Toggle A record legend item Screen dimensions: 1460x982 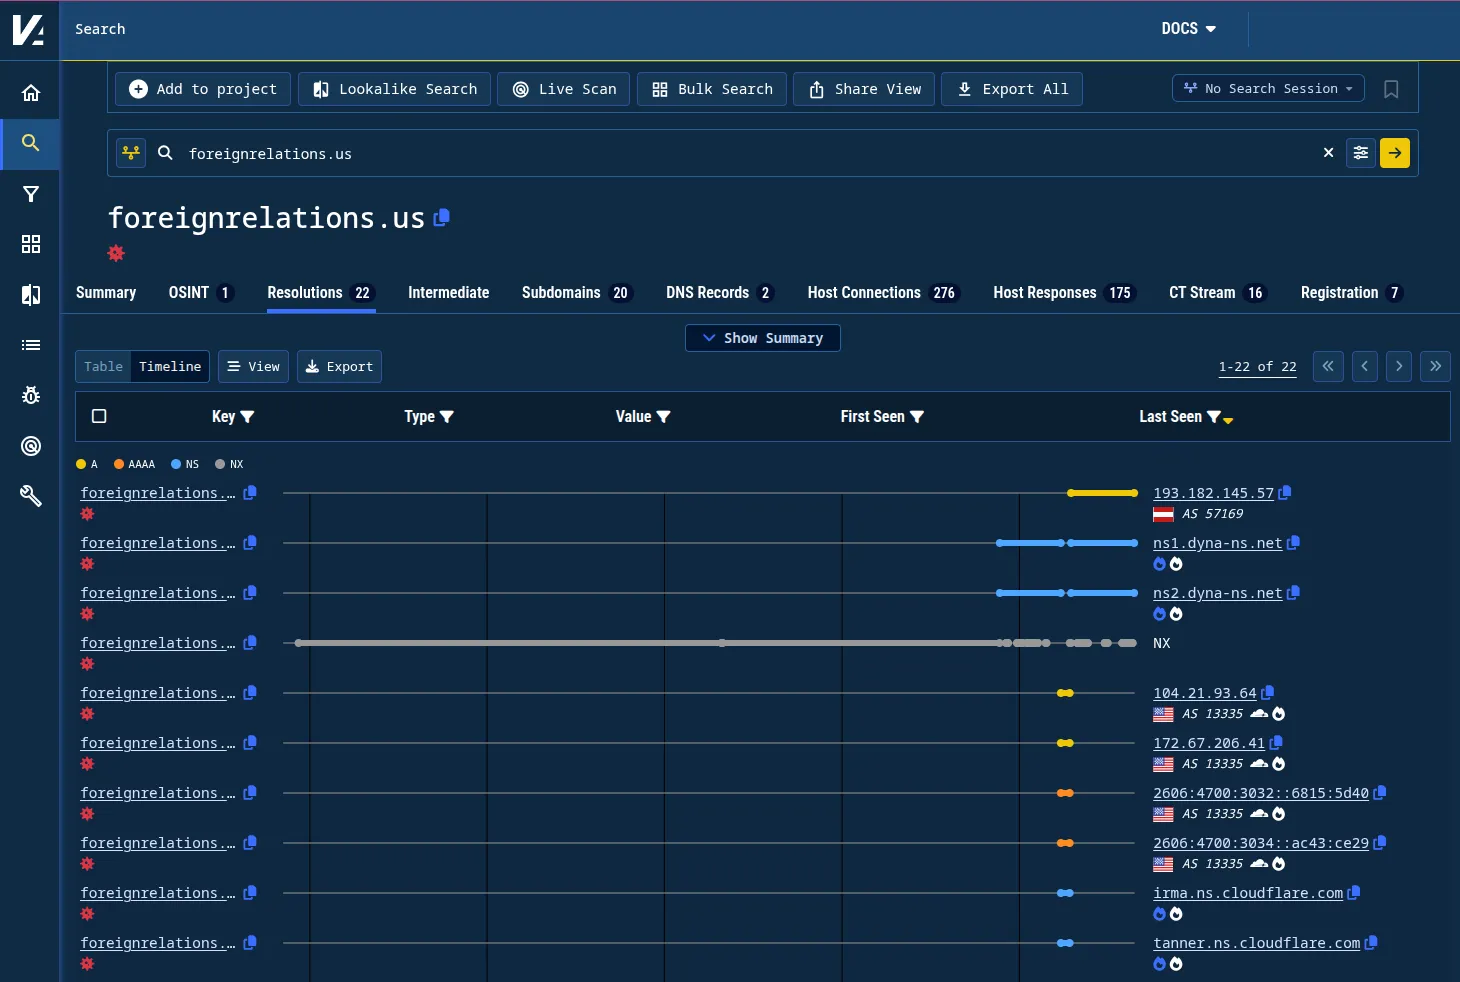click(87, 464)
